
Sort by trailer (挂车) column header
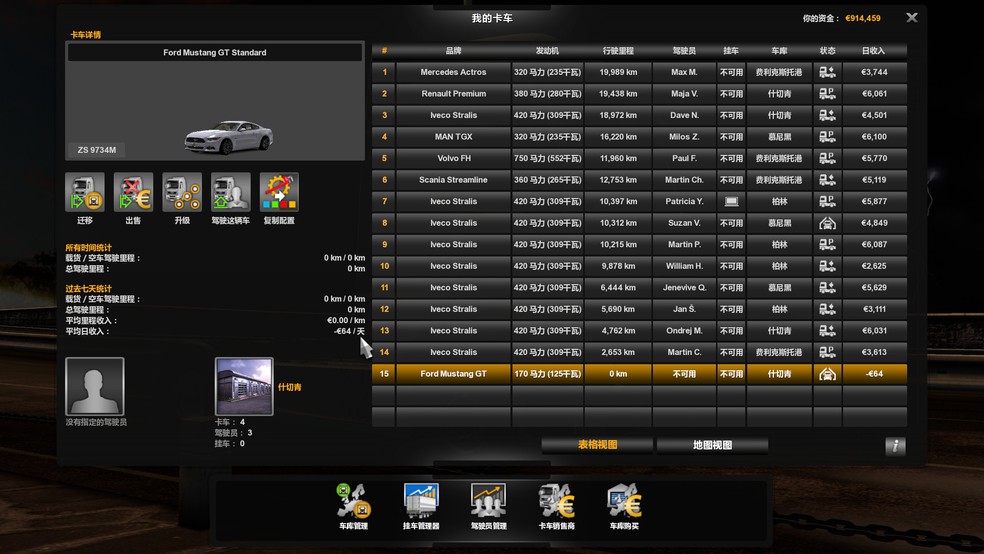(x=731, y=51)
